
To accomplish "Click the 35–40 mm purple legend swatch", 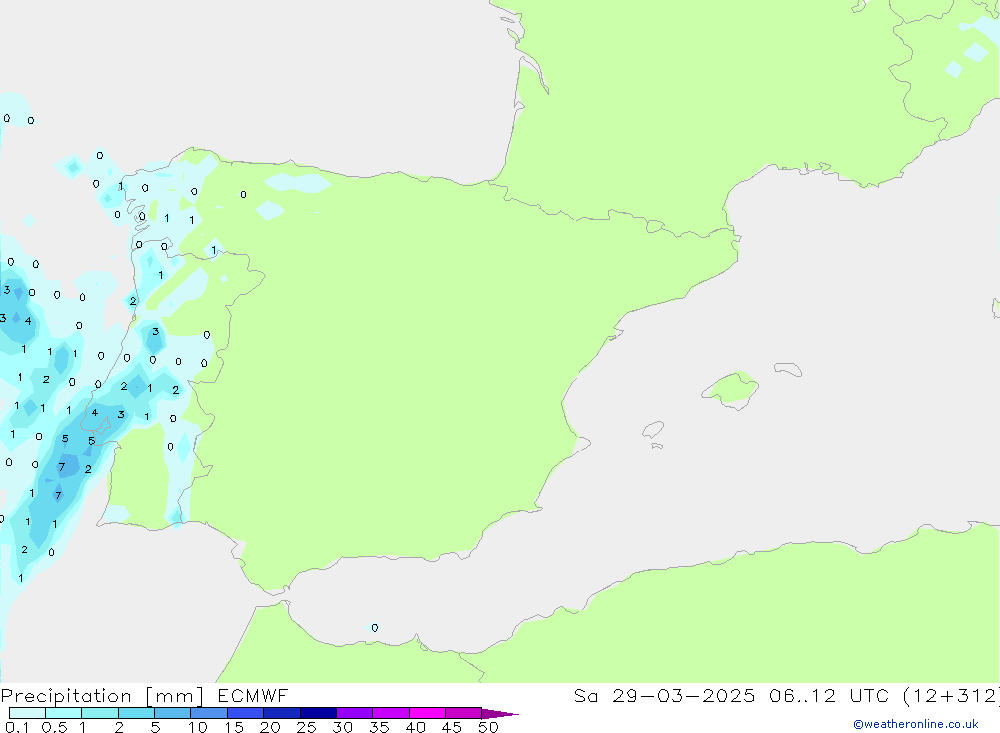I will (391, 713).
